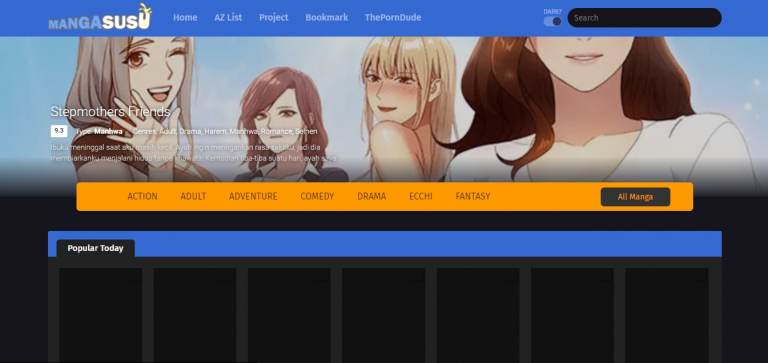Browse the COMEDY genre

[x=317, y=196]
